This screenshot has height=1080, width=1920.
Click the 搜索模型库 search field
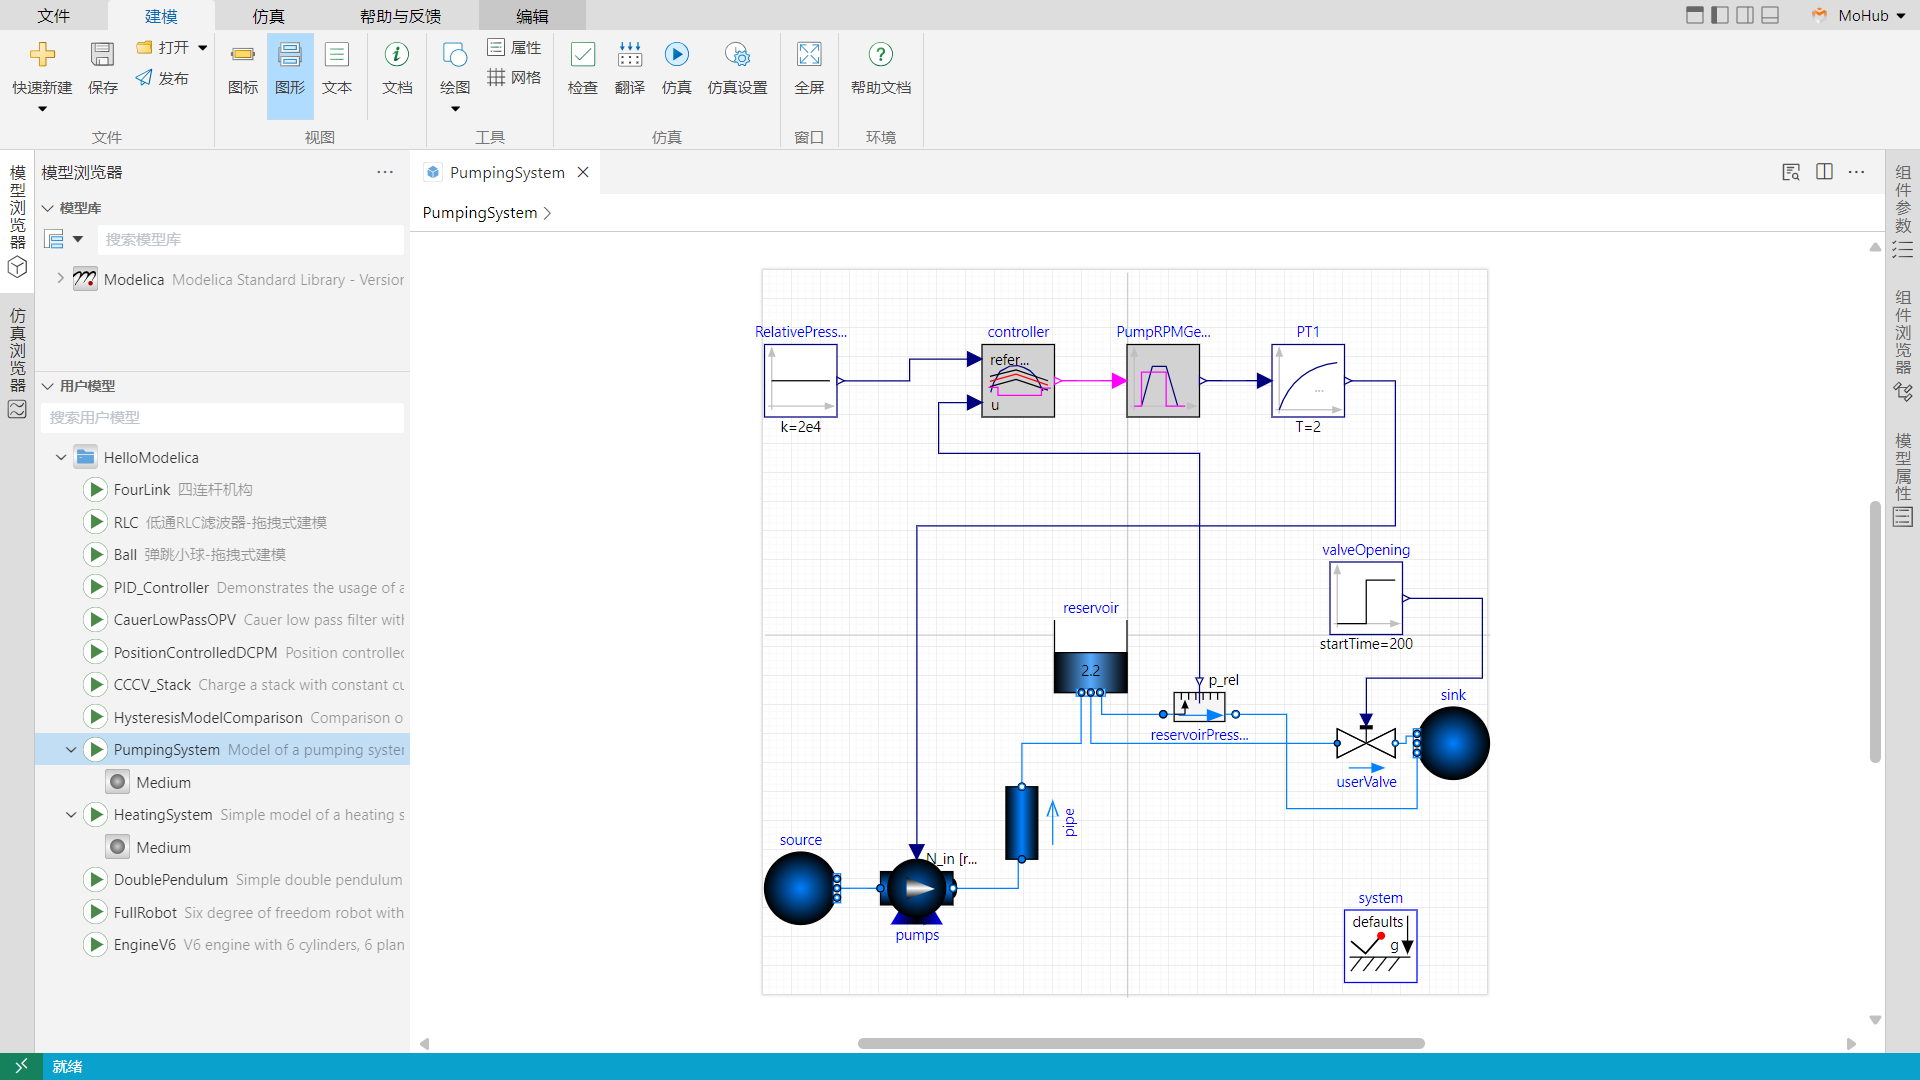click(x=251, y=239)
